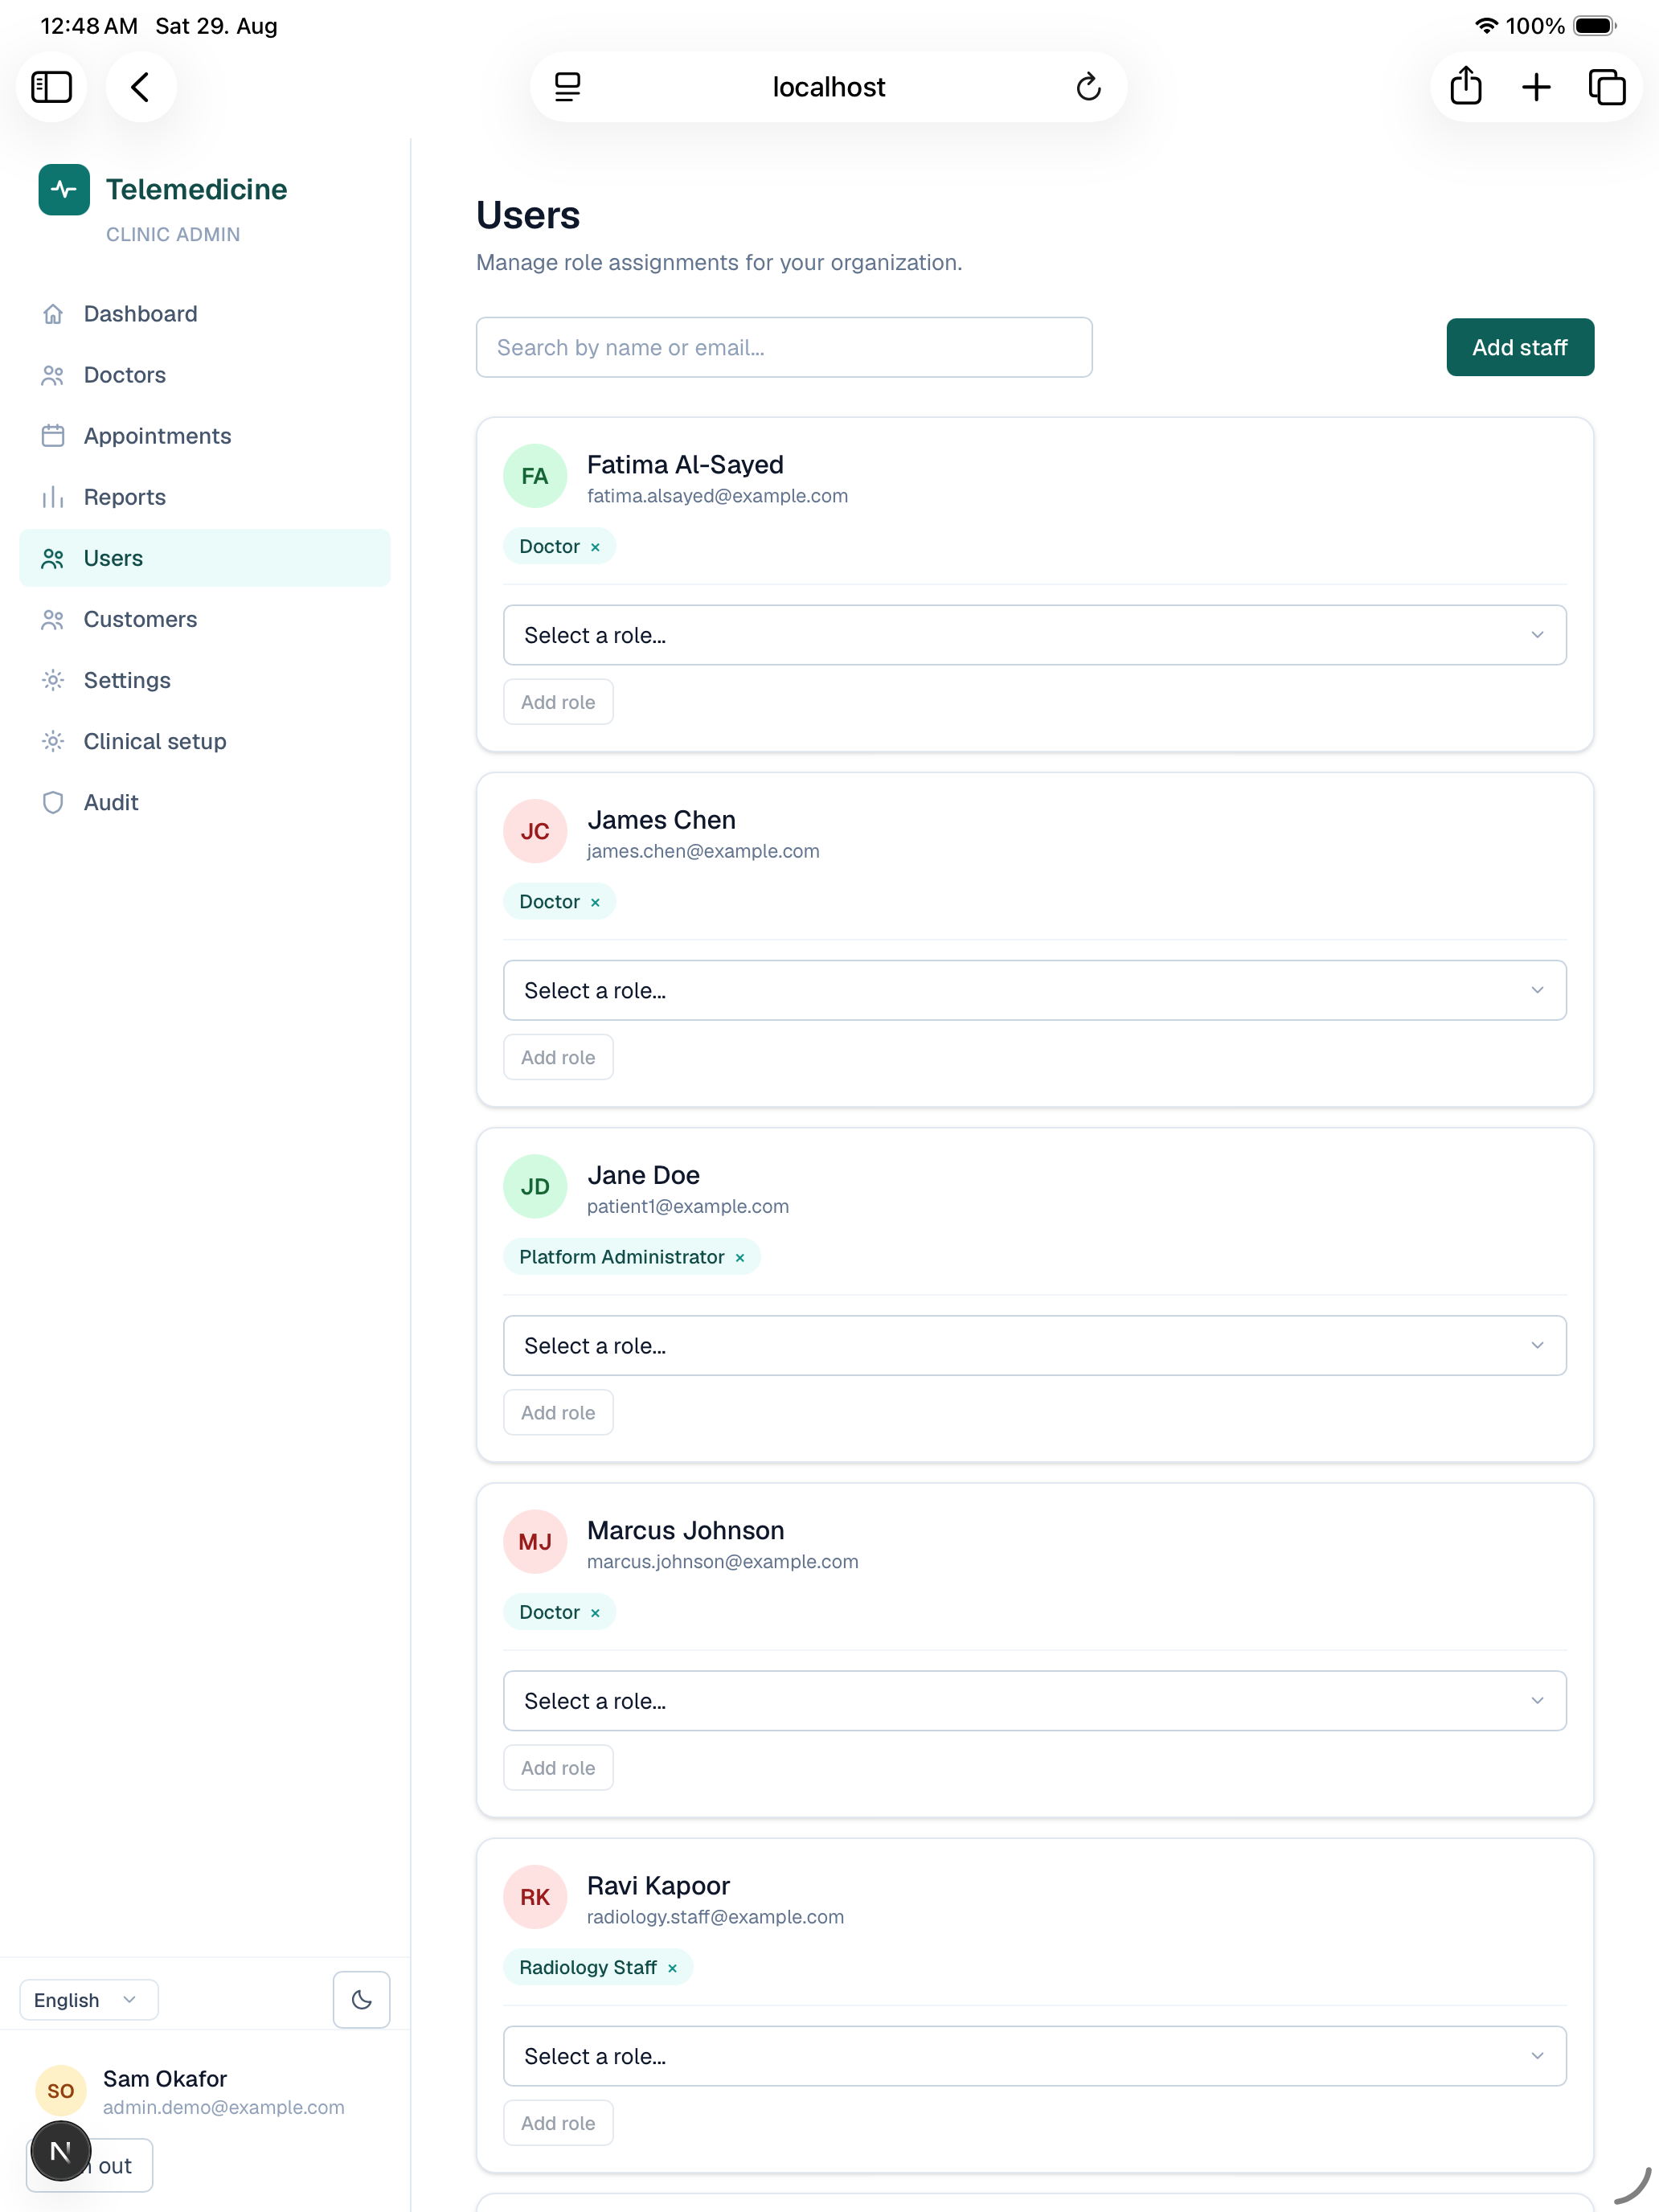This screenshot has height=2212, width=1659.
Task: Expand role dropdown for James Chen
Action: point(1034,990)
